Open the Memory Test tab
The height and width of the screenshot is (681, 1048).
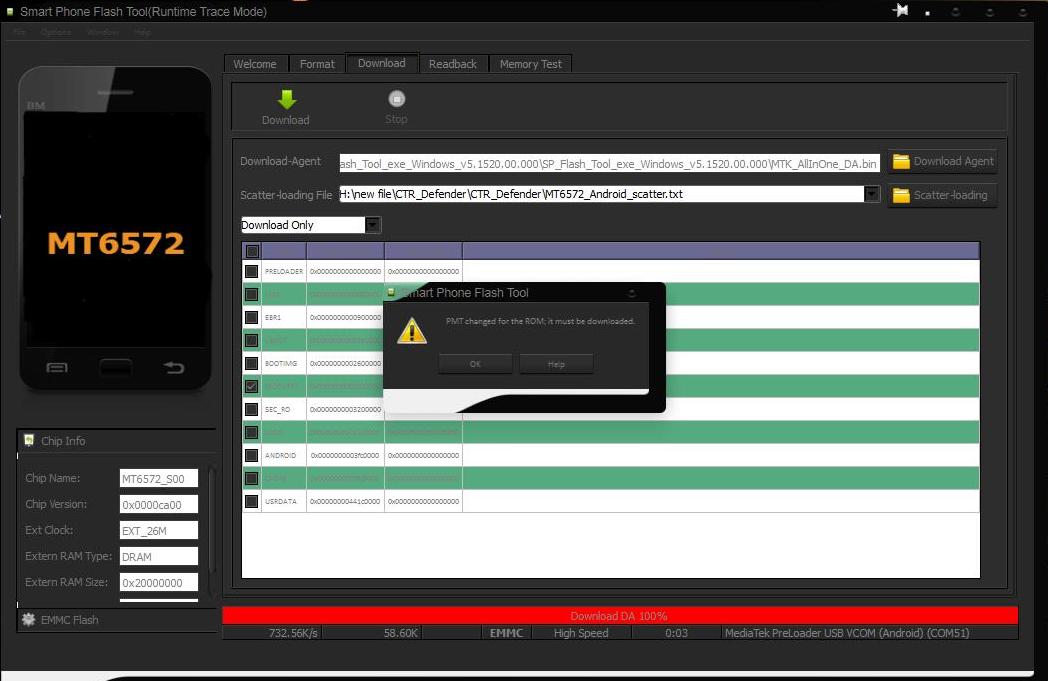pyautogui.click(x=530, y=64)
